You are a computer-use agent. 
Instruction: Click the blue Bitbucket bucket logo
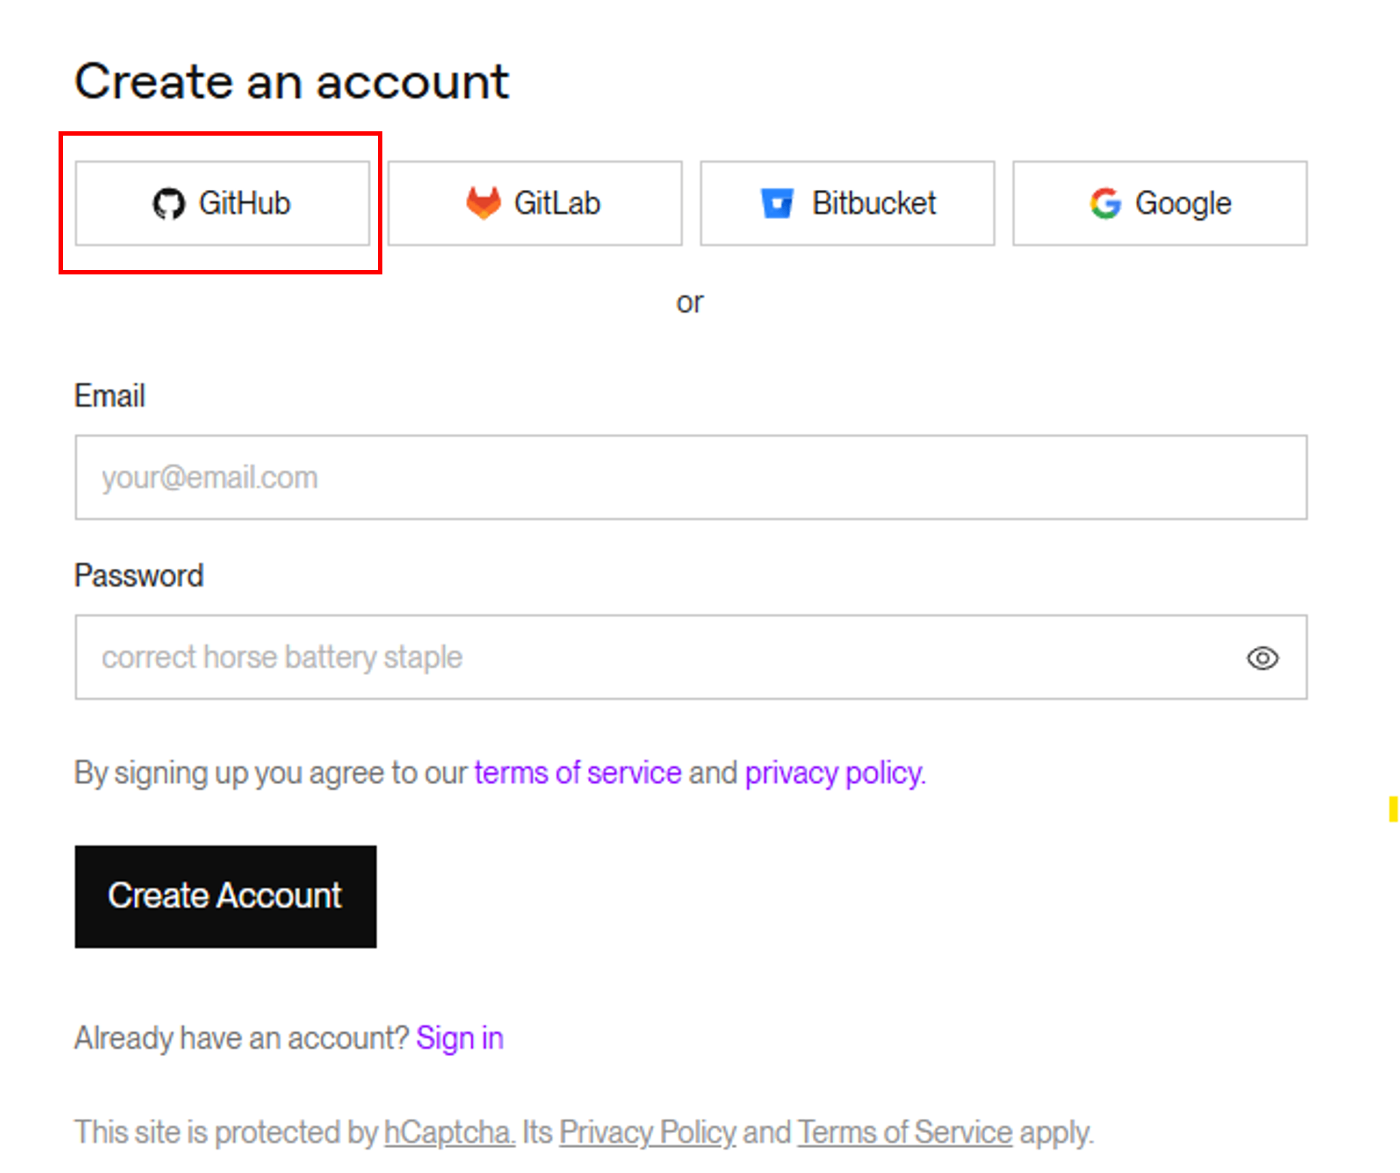point(777,203)
